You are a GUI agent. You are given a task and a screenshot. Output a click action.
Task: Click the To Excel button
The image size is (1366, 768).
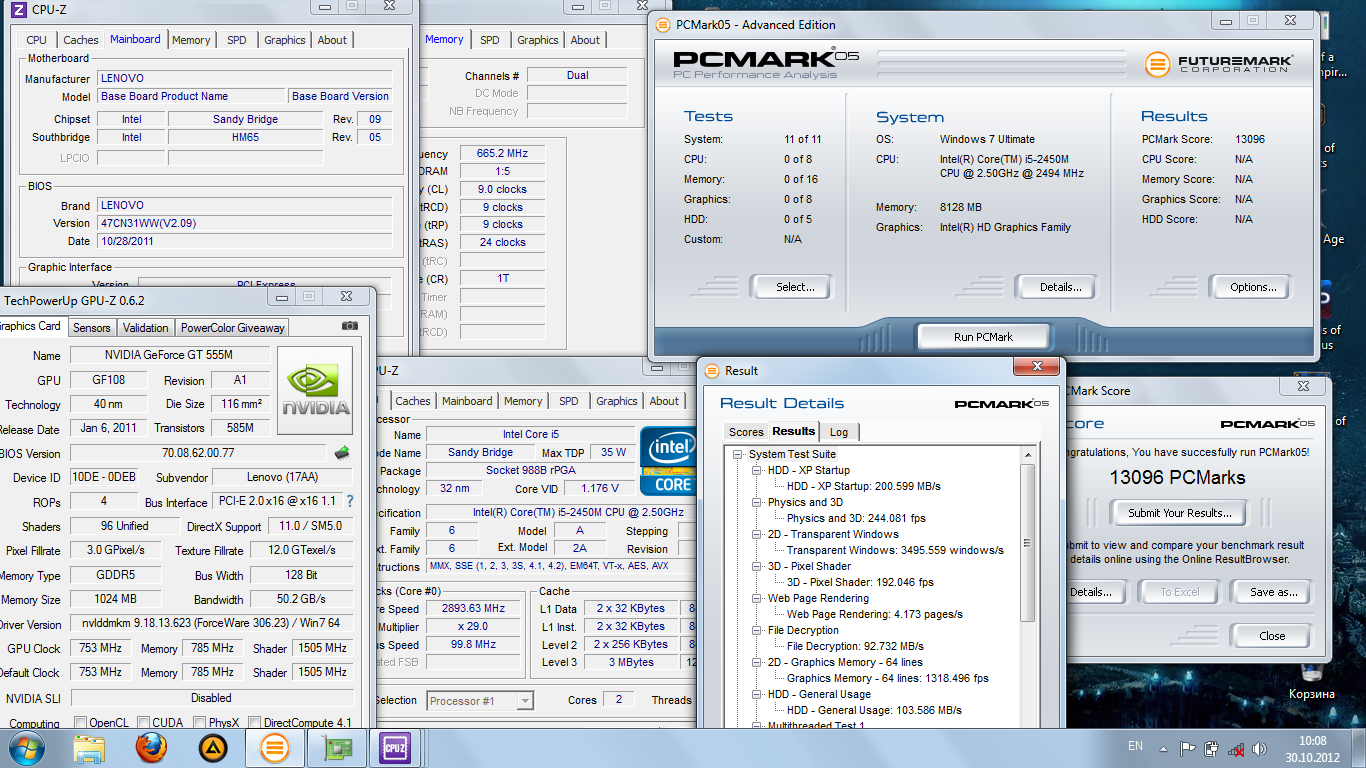(1179, 592)
